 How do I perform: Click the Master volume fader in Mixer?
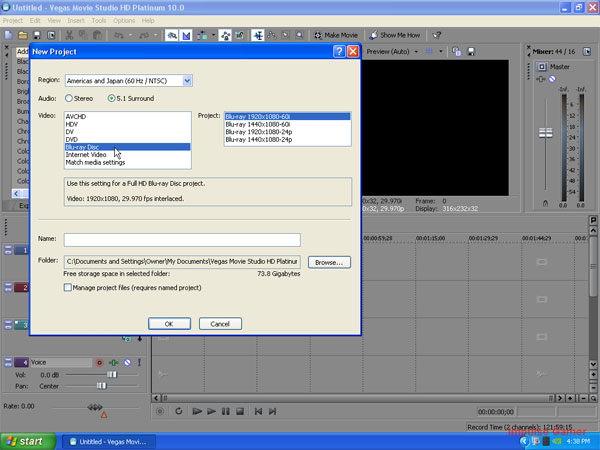click(545, 133)
